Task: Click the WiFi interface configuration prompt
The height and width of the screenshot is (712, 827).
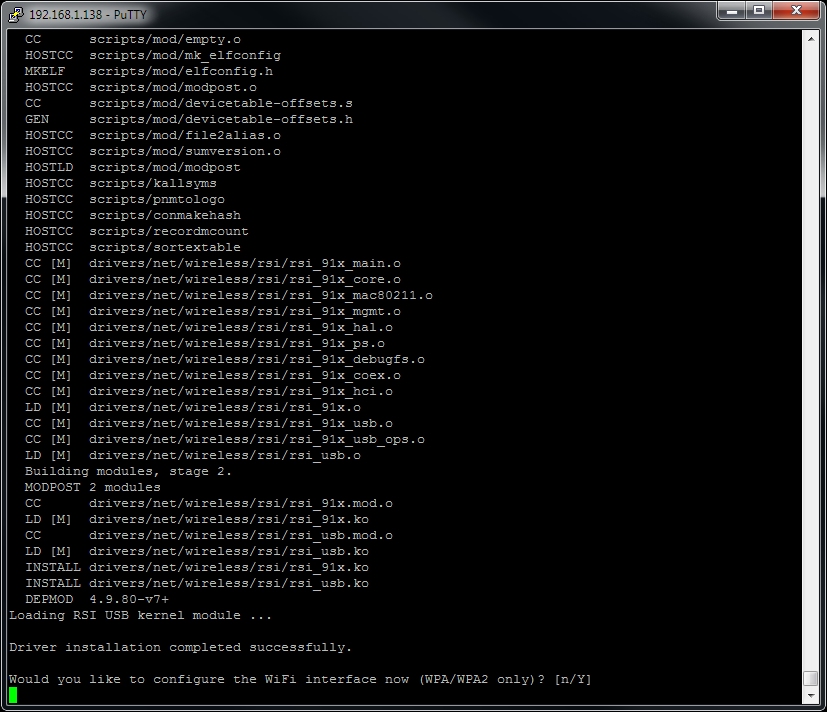Action: point(300,679)
